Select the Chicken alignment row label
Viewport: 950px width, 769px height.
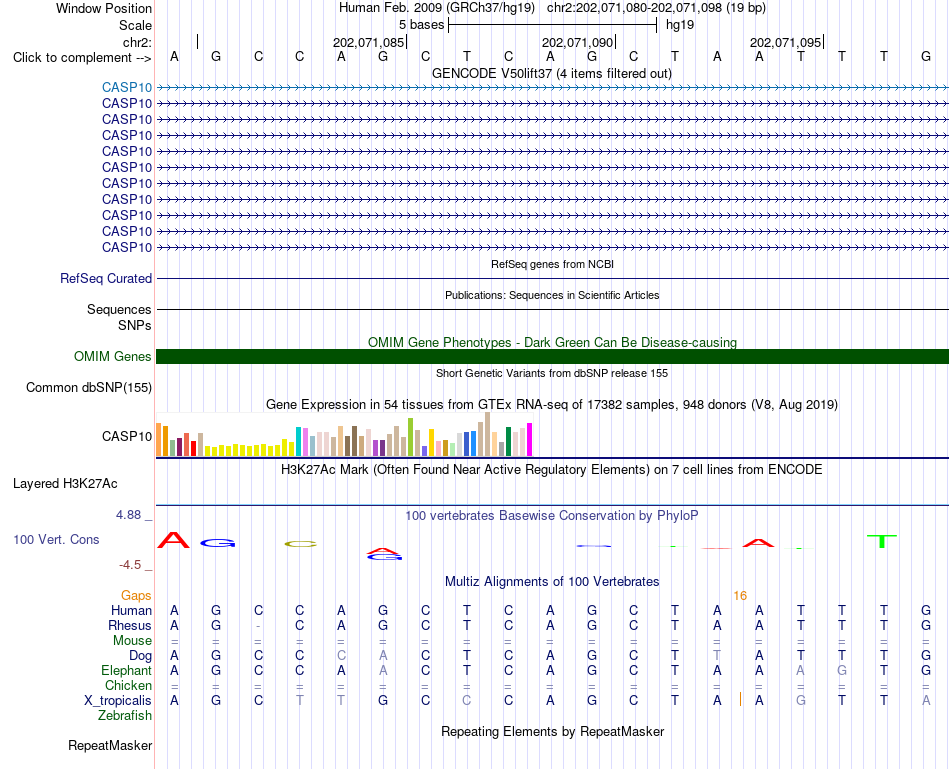128,685
